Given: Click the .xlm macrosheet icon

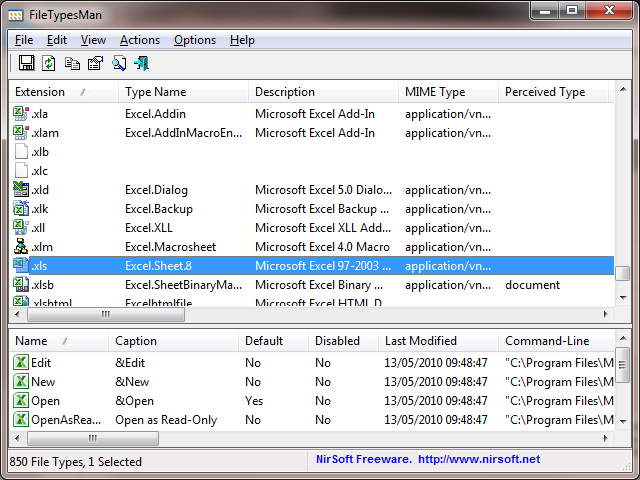Looking at the screenshot, I should coord(21,247).
